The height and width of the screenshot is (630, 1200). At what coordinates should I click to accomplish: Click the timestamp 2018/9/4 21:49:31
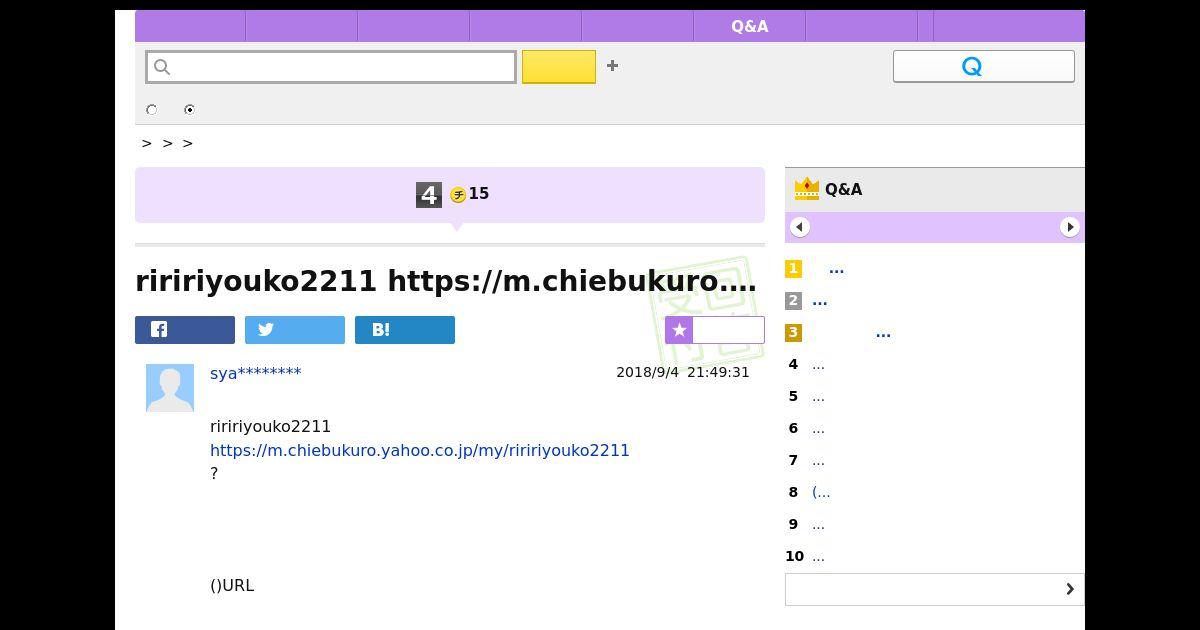tap(683, 372)
